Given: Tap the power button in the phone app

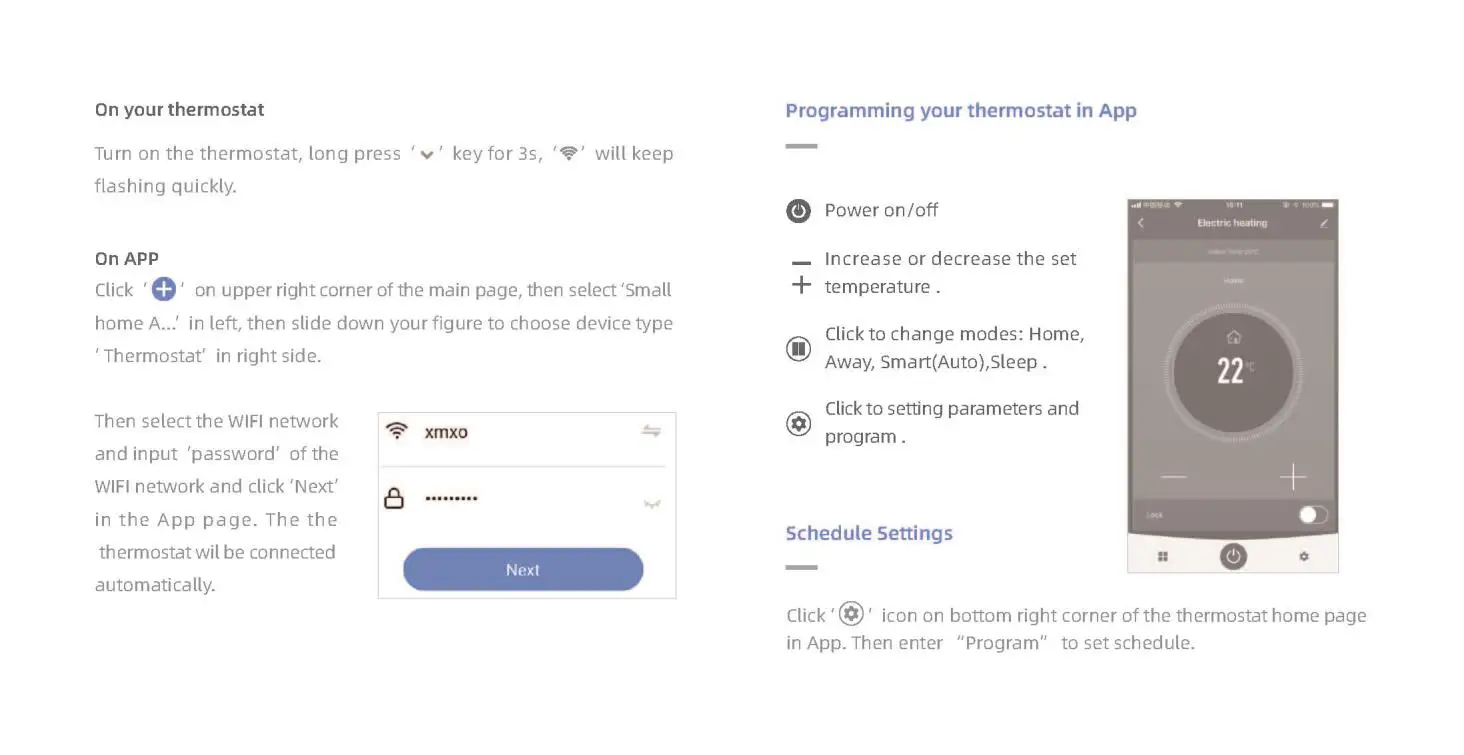Looking at the screenshot, I should pos(1232,556).
